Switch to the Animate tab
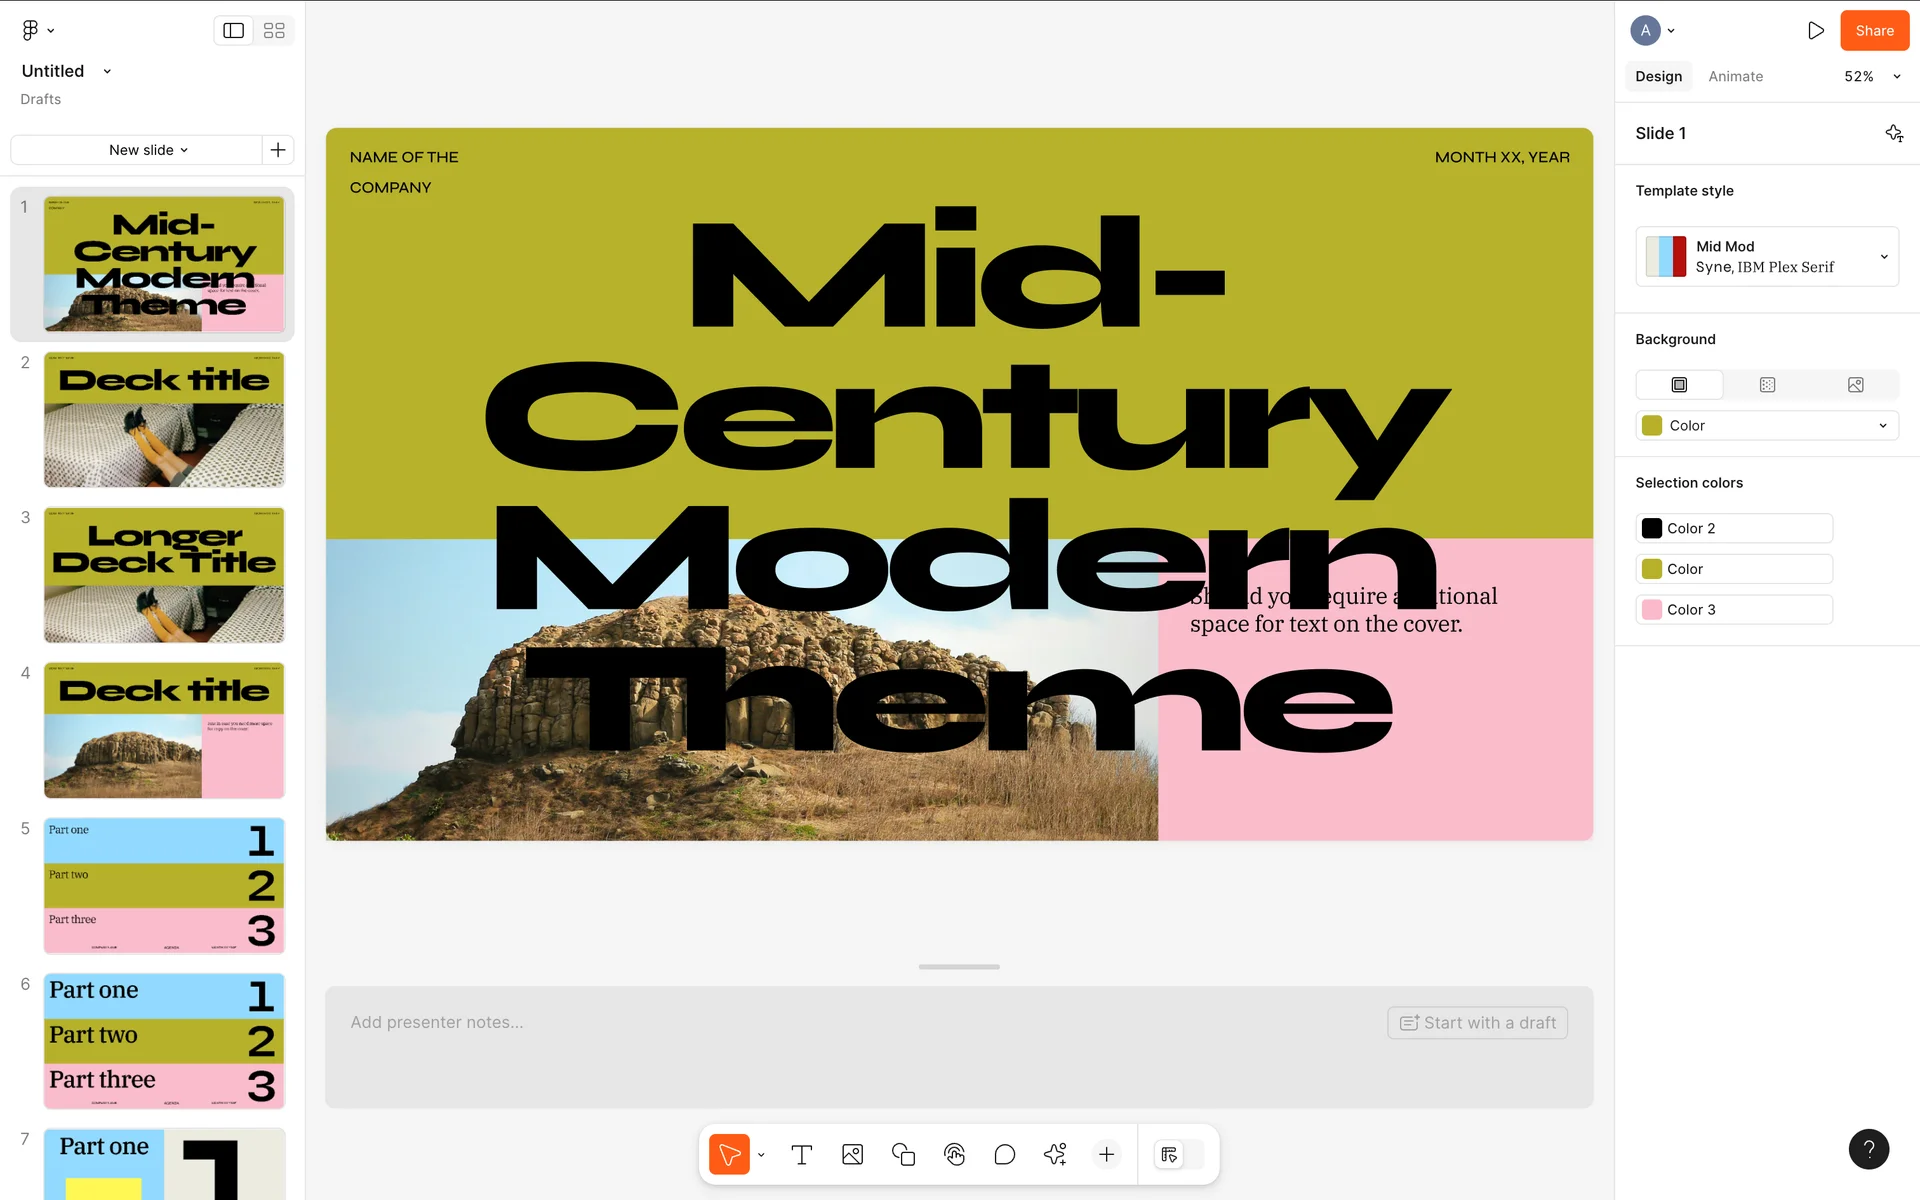The height and width of the screenshot is (1200, 1920). 1735,77
